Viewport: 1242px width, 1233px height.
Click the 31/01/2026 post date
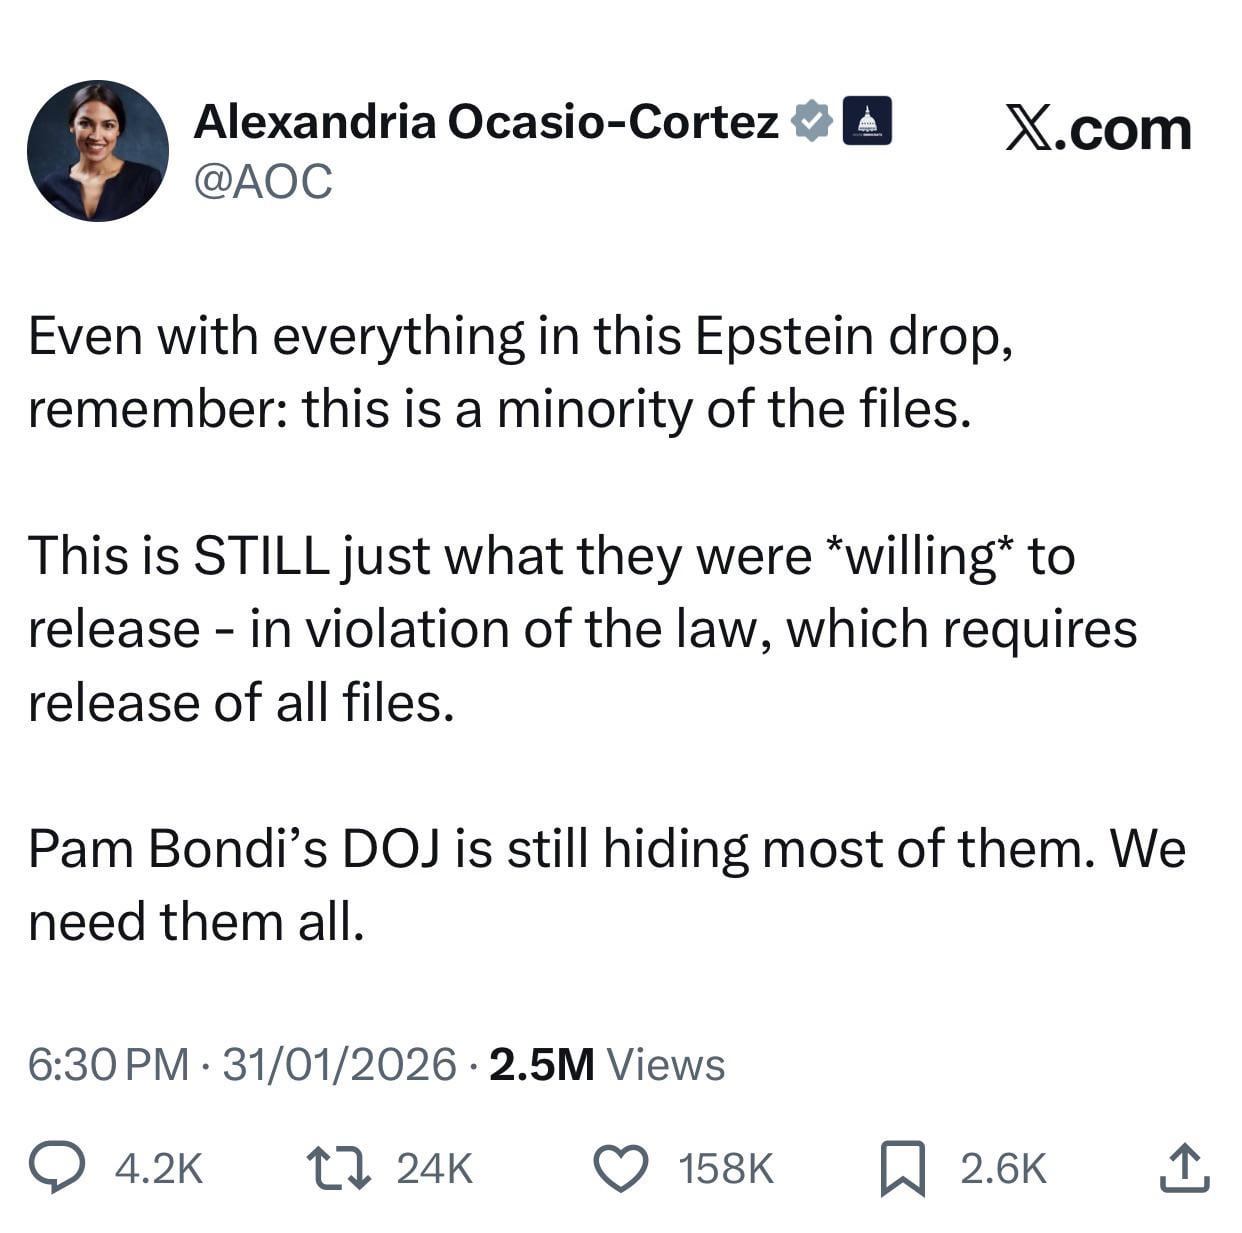(x=339, y=1064)
